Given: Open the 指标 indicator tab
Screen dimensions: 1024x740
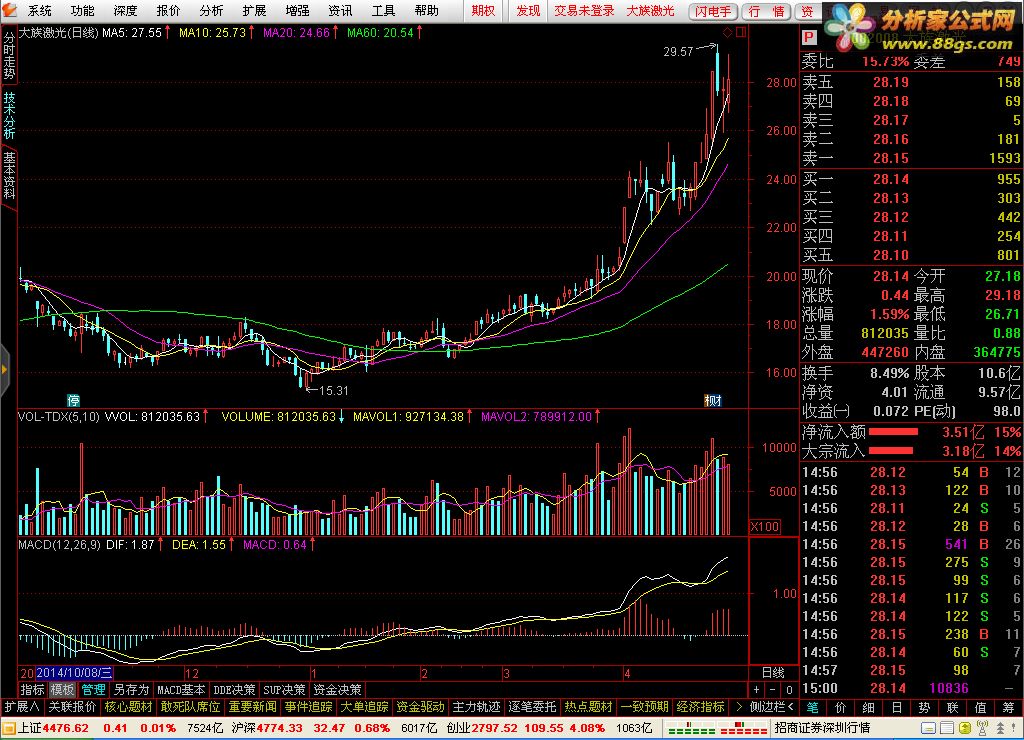Looking at the screenshot, I should click(33, 690).
